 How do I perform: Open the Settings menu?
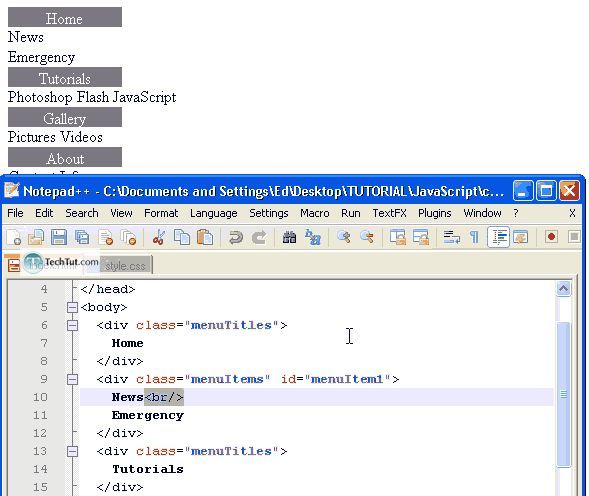pyautogui.click(x=269, y=213)
